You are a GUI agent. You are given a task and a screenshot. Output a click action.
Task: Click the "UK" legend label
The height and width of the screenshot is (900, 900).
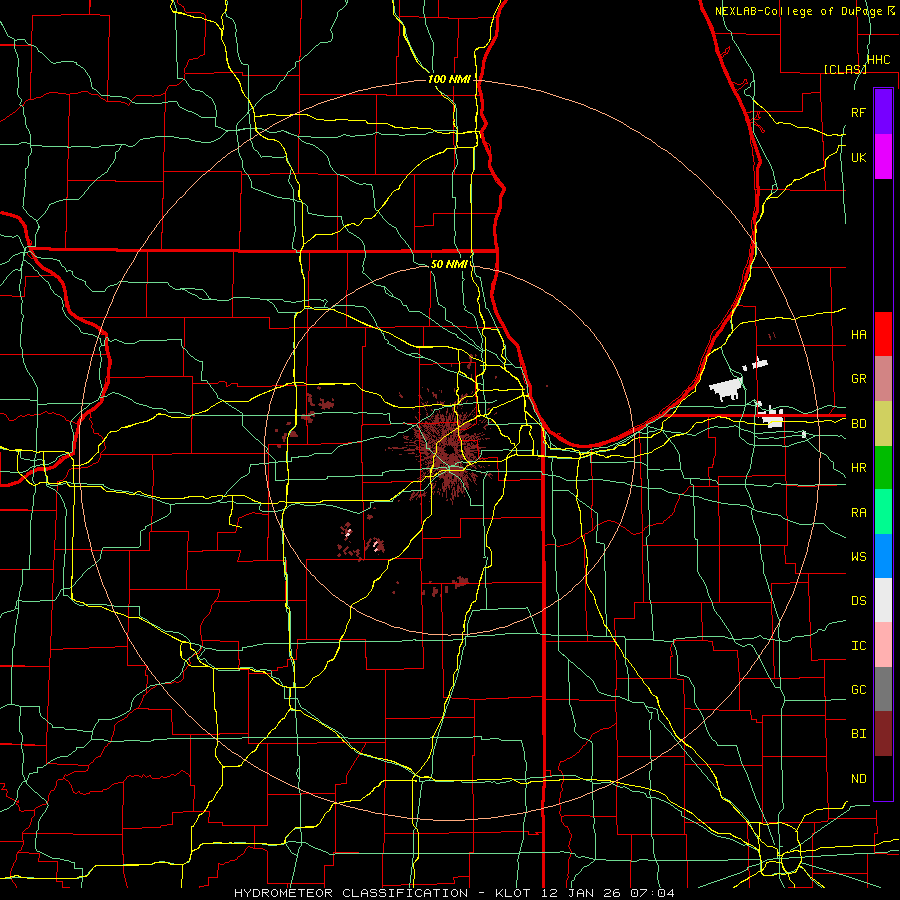point(859,157)
